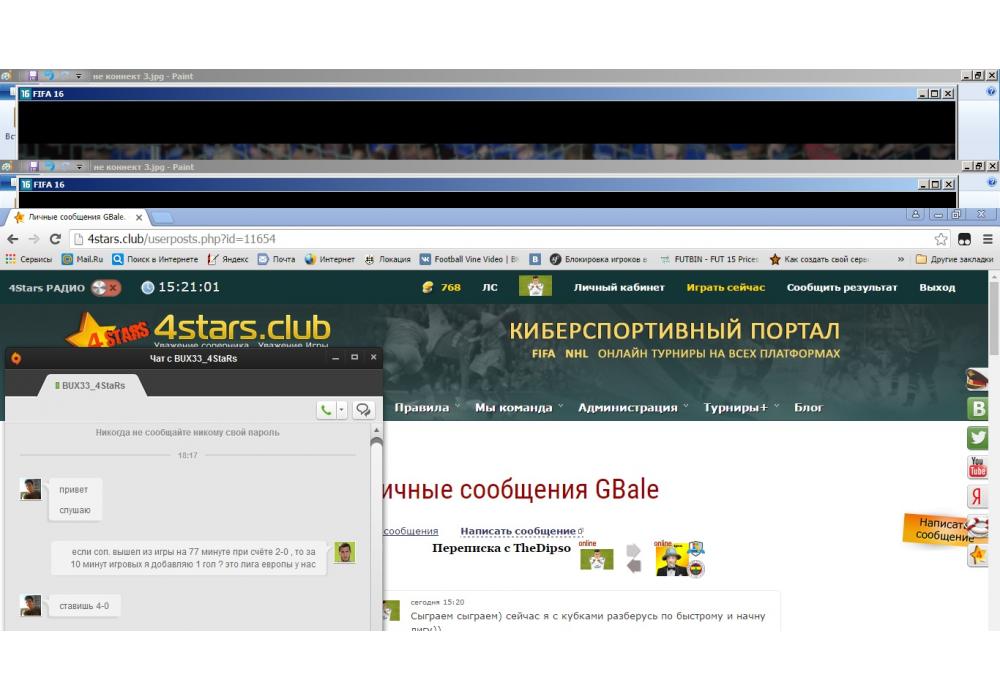Viewport: 1000px width, 700px height.
Task: Click the 4stars.club site logo
Action: [x=198, y=329]
